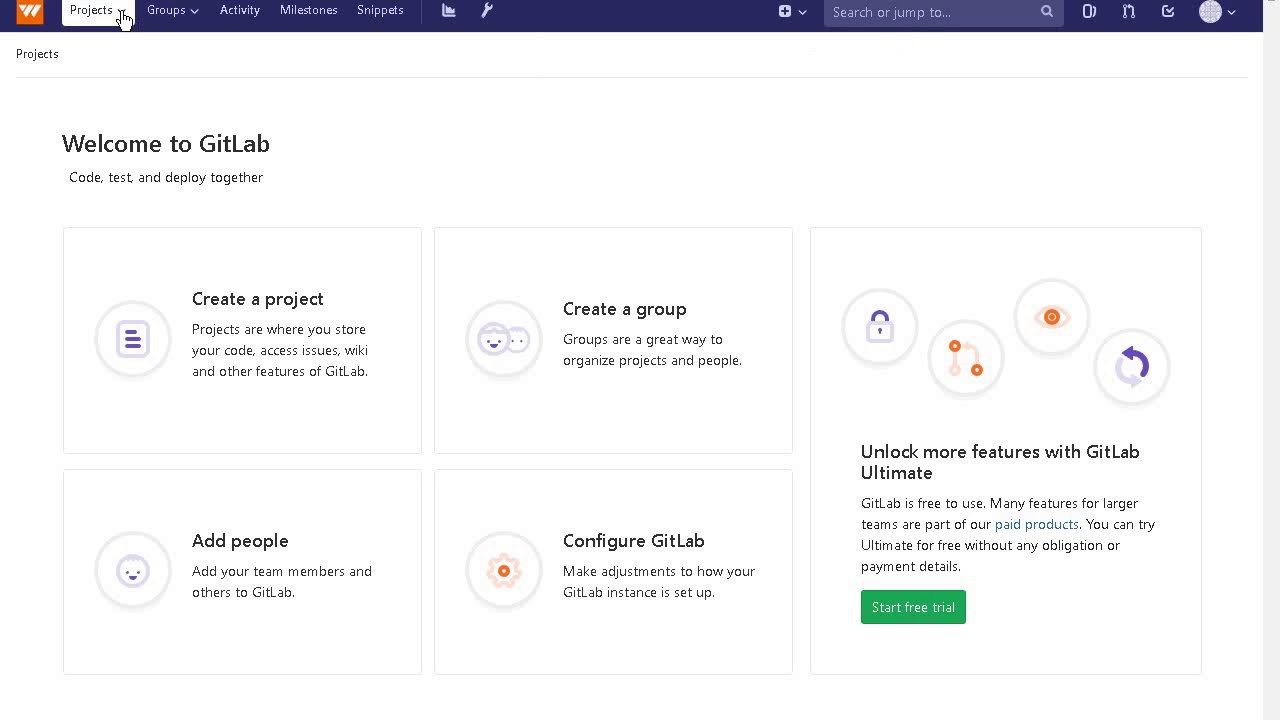Open the Admin Area wrench icon
The width and height of the screenshot is (1280, 720).
point(487,11)
